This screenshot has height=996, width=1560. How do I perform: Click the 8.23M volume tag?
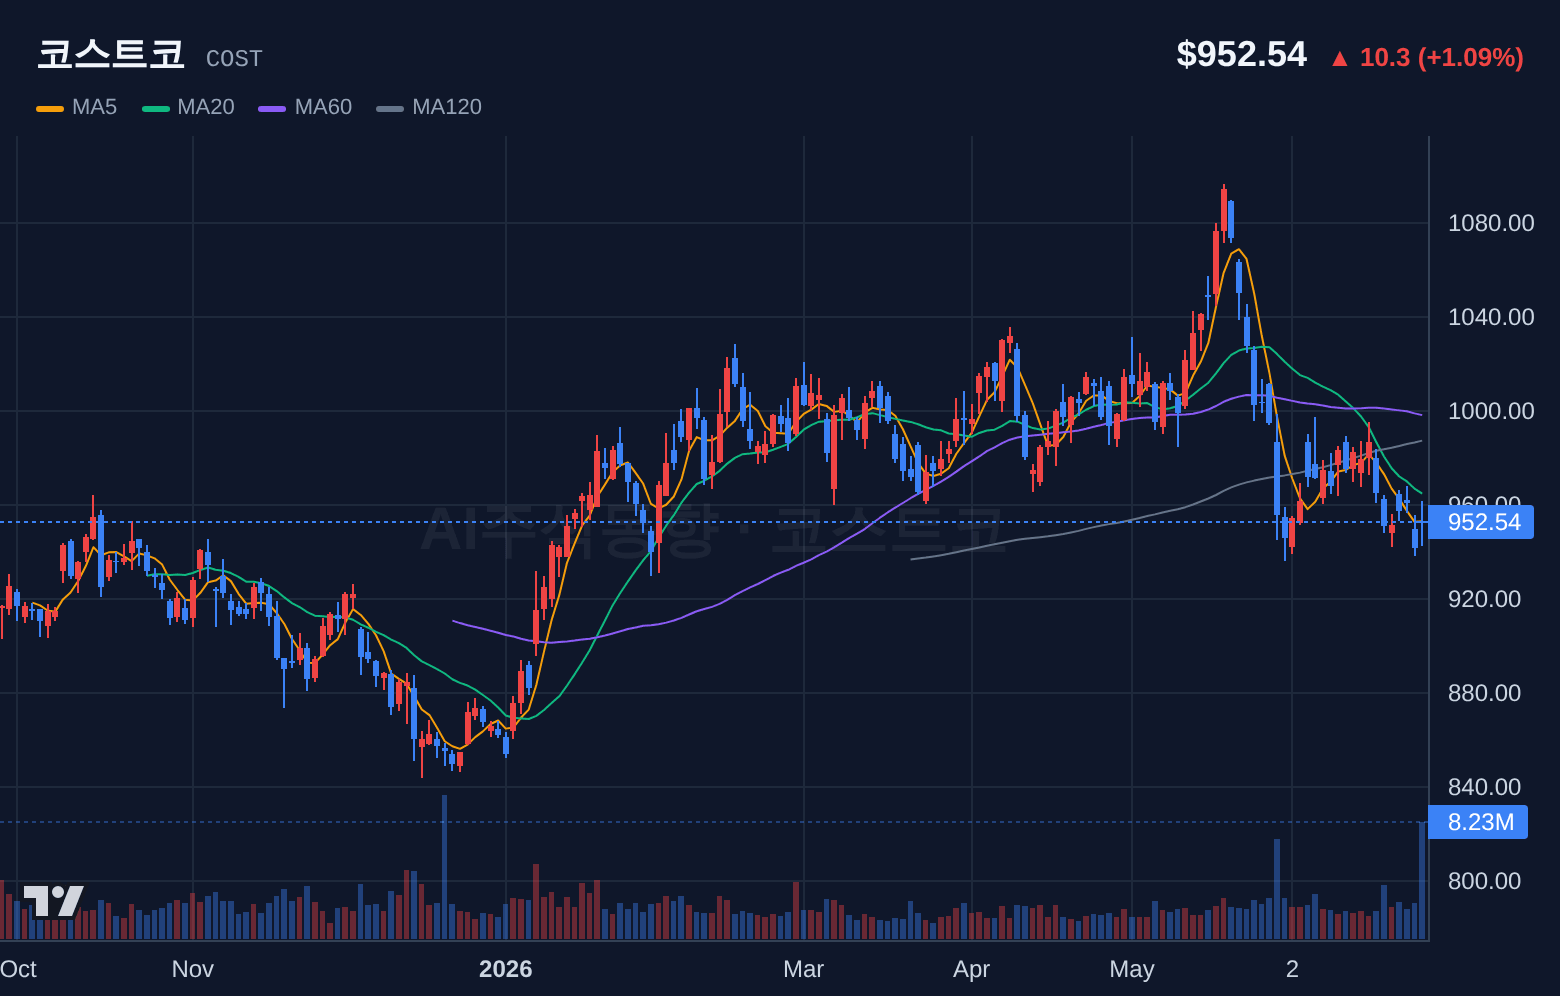click(x=1478, y=822)
